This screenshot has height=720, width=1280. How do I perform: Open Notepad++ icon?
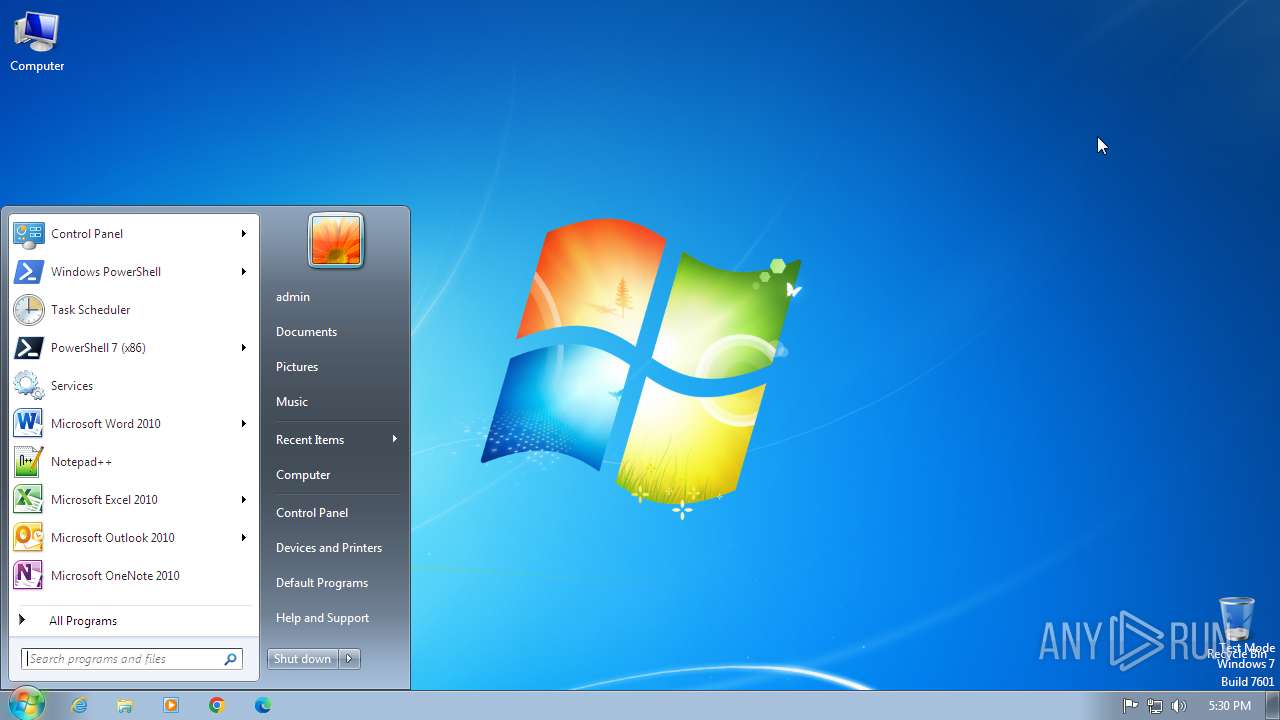tap(28, 462)
